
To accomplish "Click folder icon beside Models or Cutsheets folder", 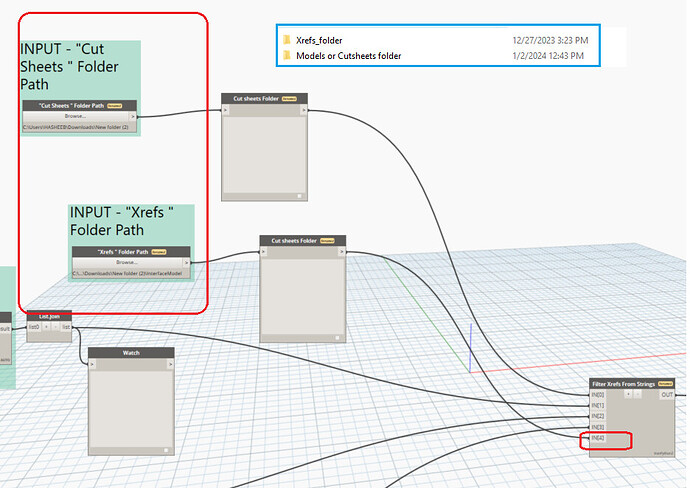I will (x=287, y=55).
